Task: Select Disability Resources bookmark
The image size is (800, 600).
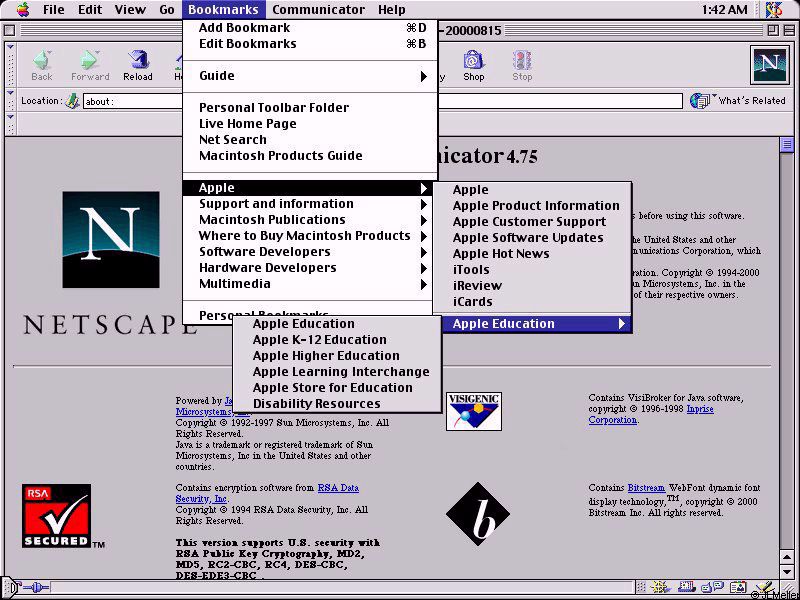Action: pos(337,404)
